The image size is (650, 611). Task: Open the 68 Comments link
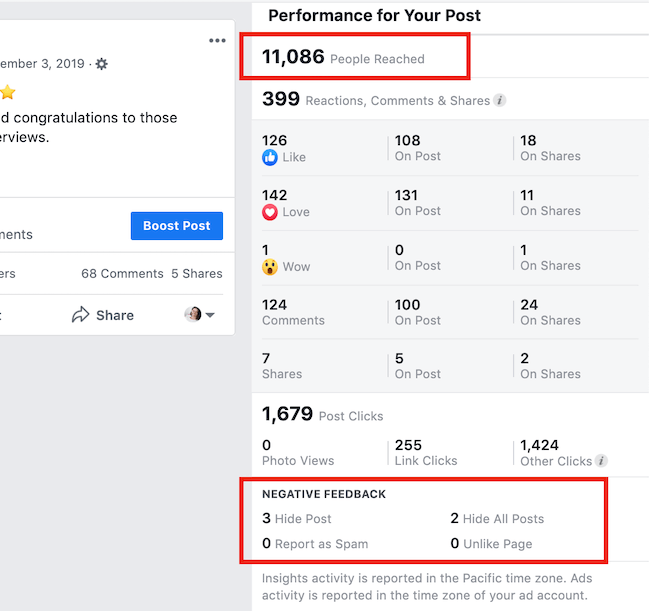coord(122,274)
